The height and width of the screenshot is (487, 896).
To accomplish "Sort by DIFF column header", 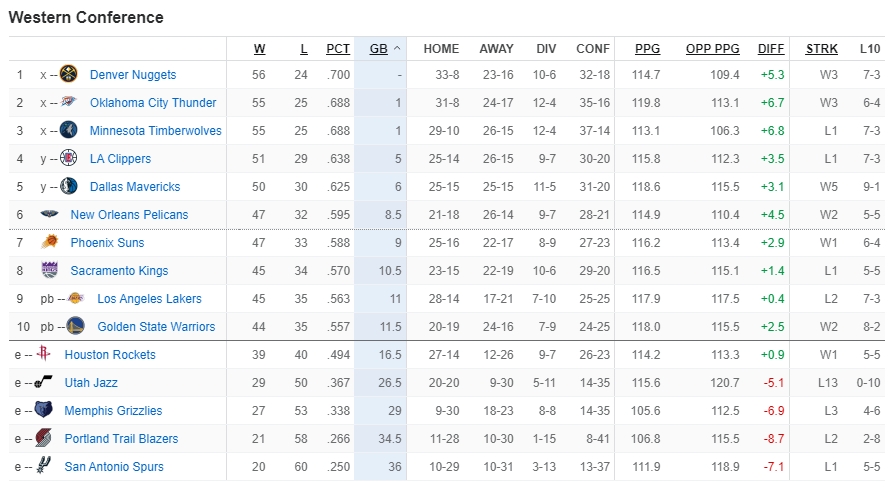I will [771, 48].
